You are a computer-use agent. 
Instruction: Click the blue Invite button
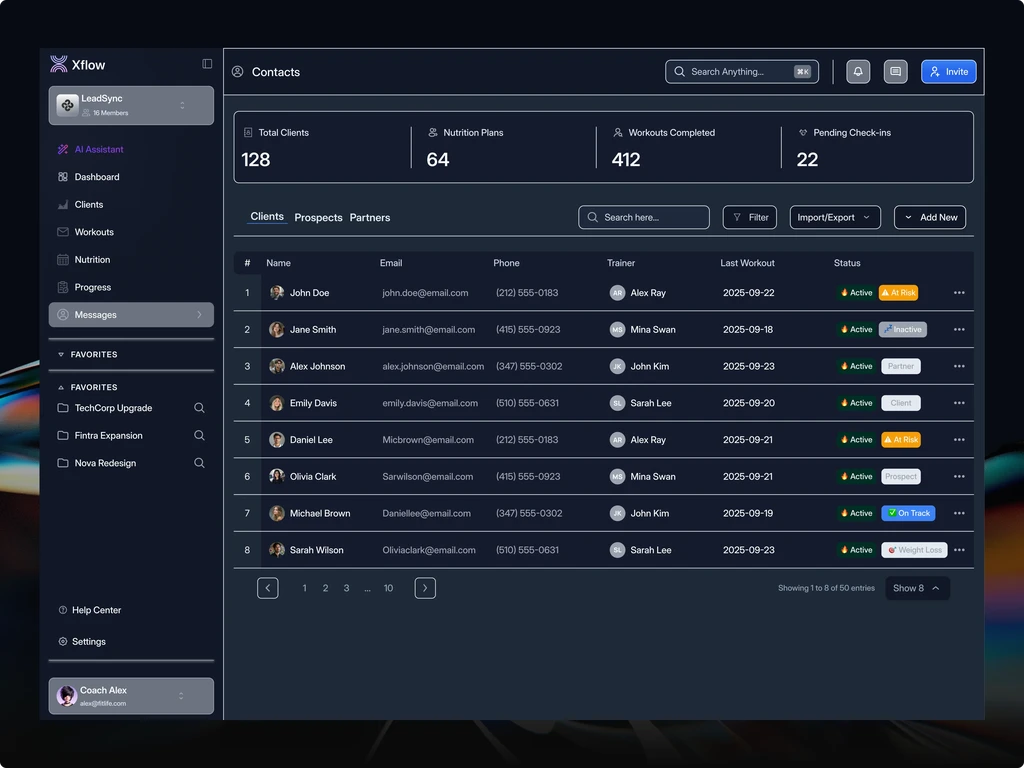(x=948, y=72)
